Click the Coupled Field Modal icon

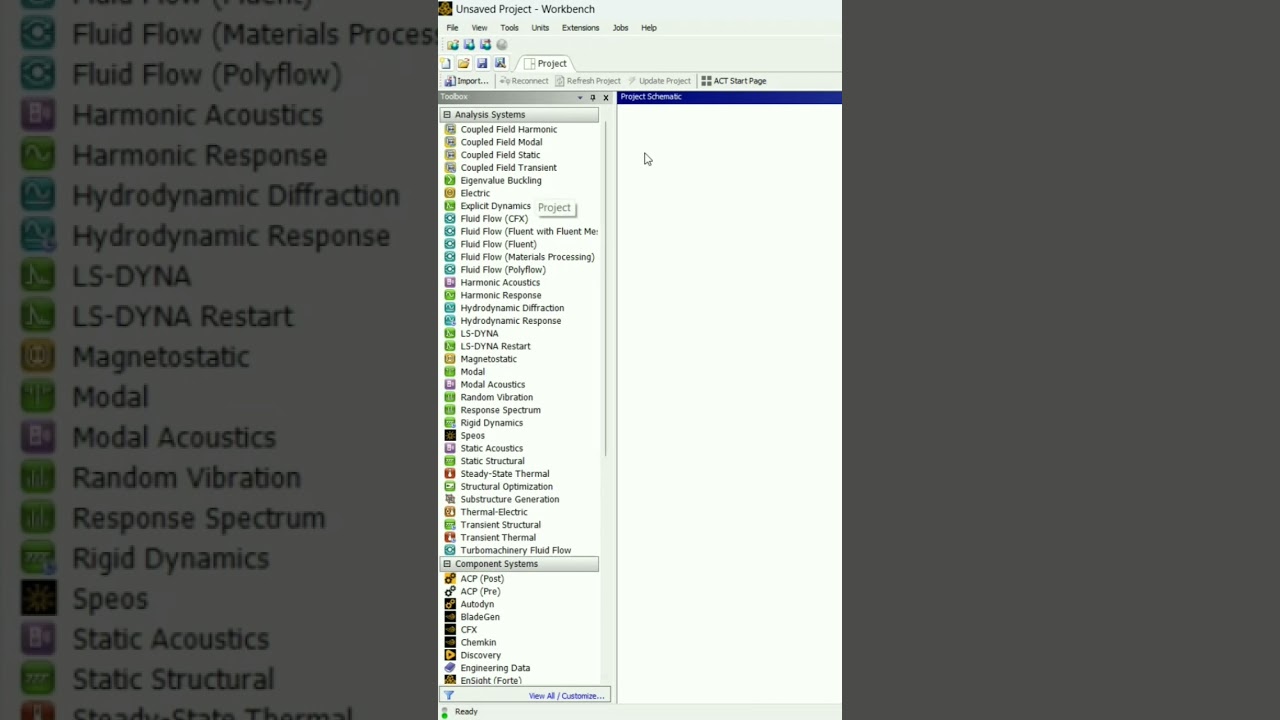pyautogui.click(x=450, y=142)
